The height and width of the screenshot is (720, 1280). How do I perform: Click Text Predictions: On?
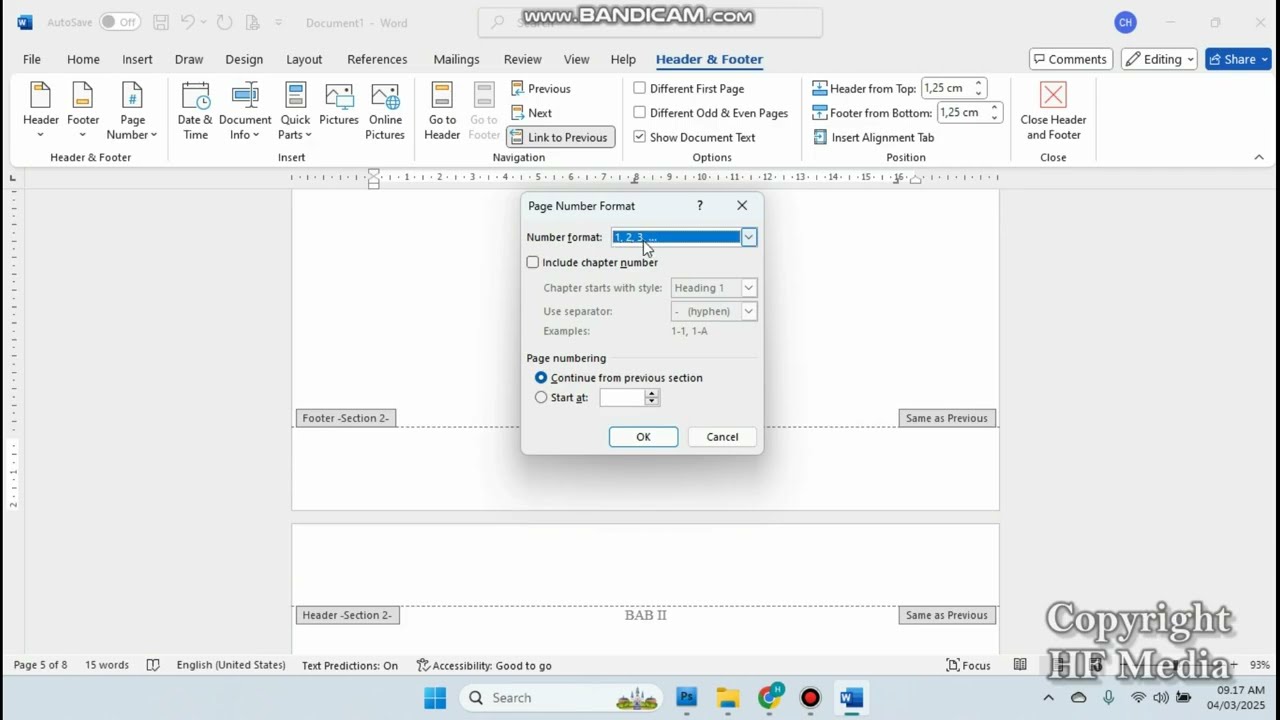pos(350,665)
